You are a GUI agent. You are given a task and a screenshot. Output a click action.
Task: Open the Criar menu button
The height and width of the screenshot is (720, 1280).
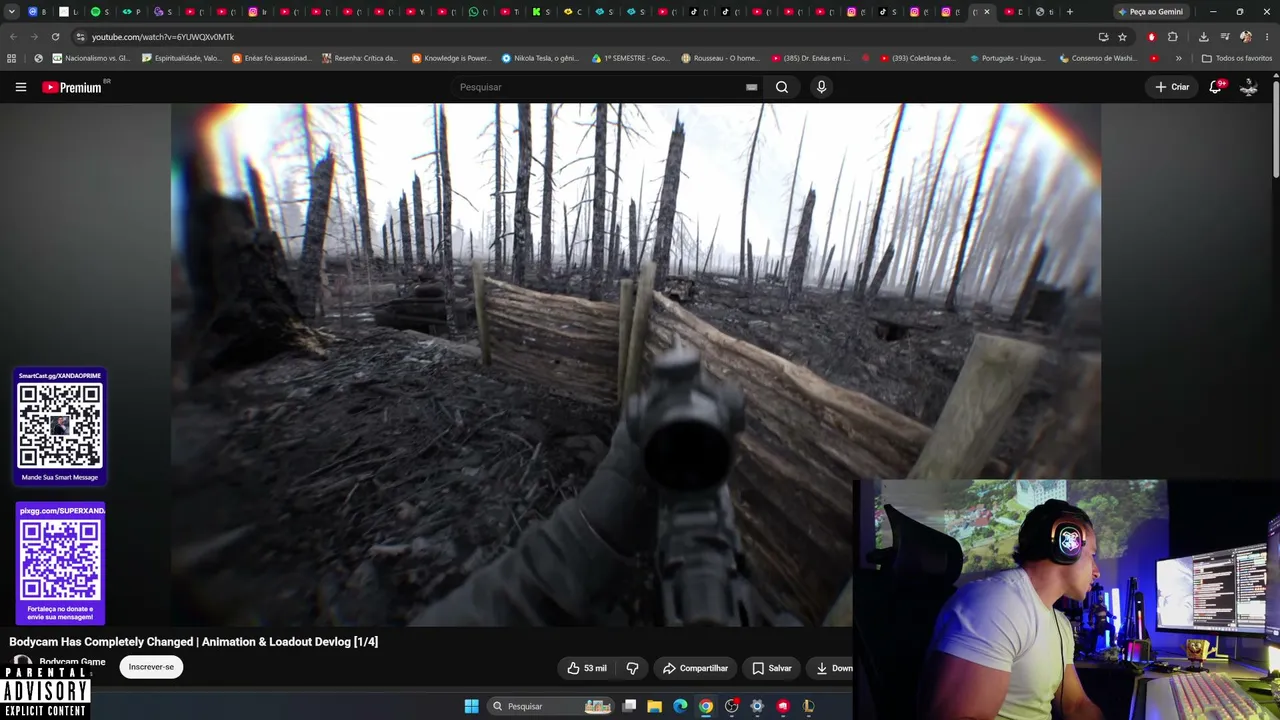click(x=1172, y=87)
